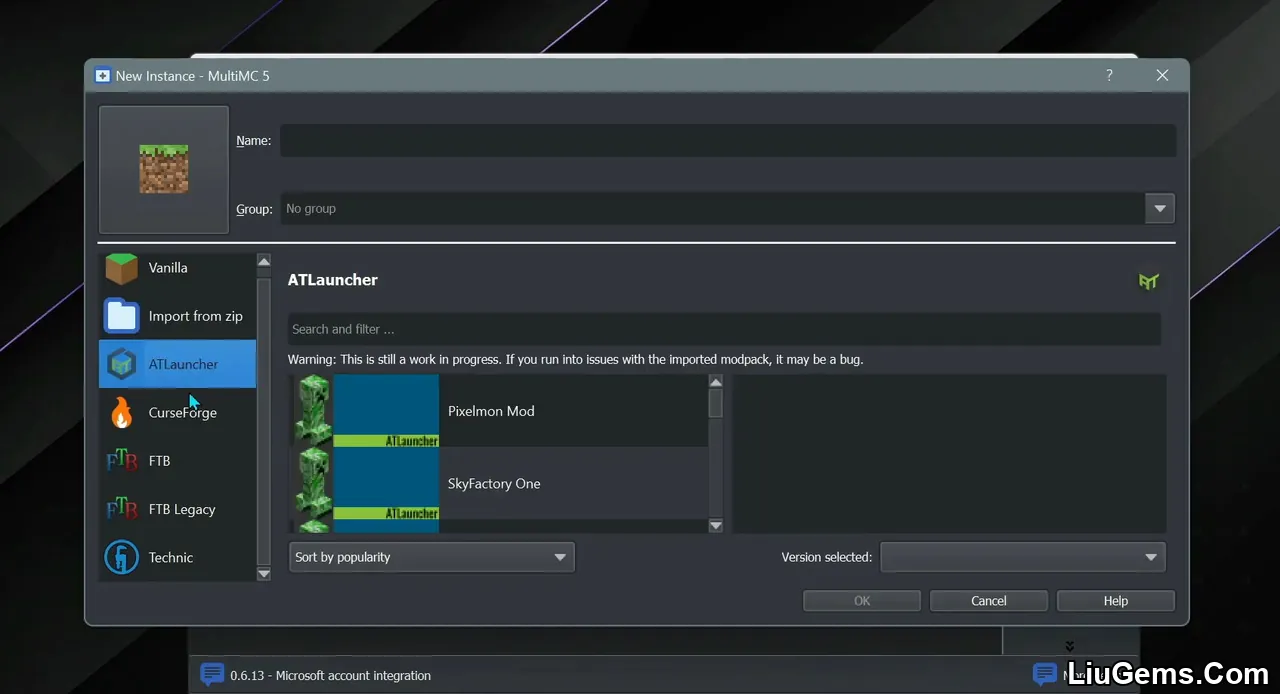Click the news speech bubble icon in main window
The height and width of the screenshot is (694, 1280).
[x=212, y=675]
